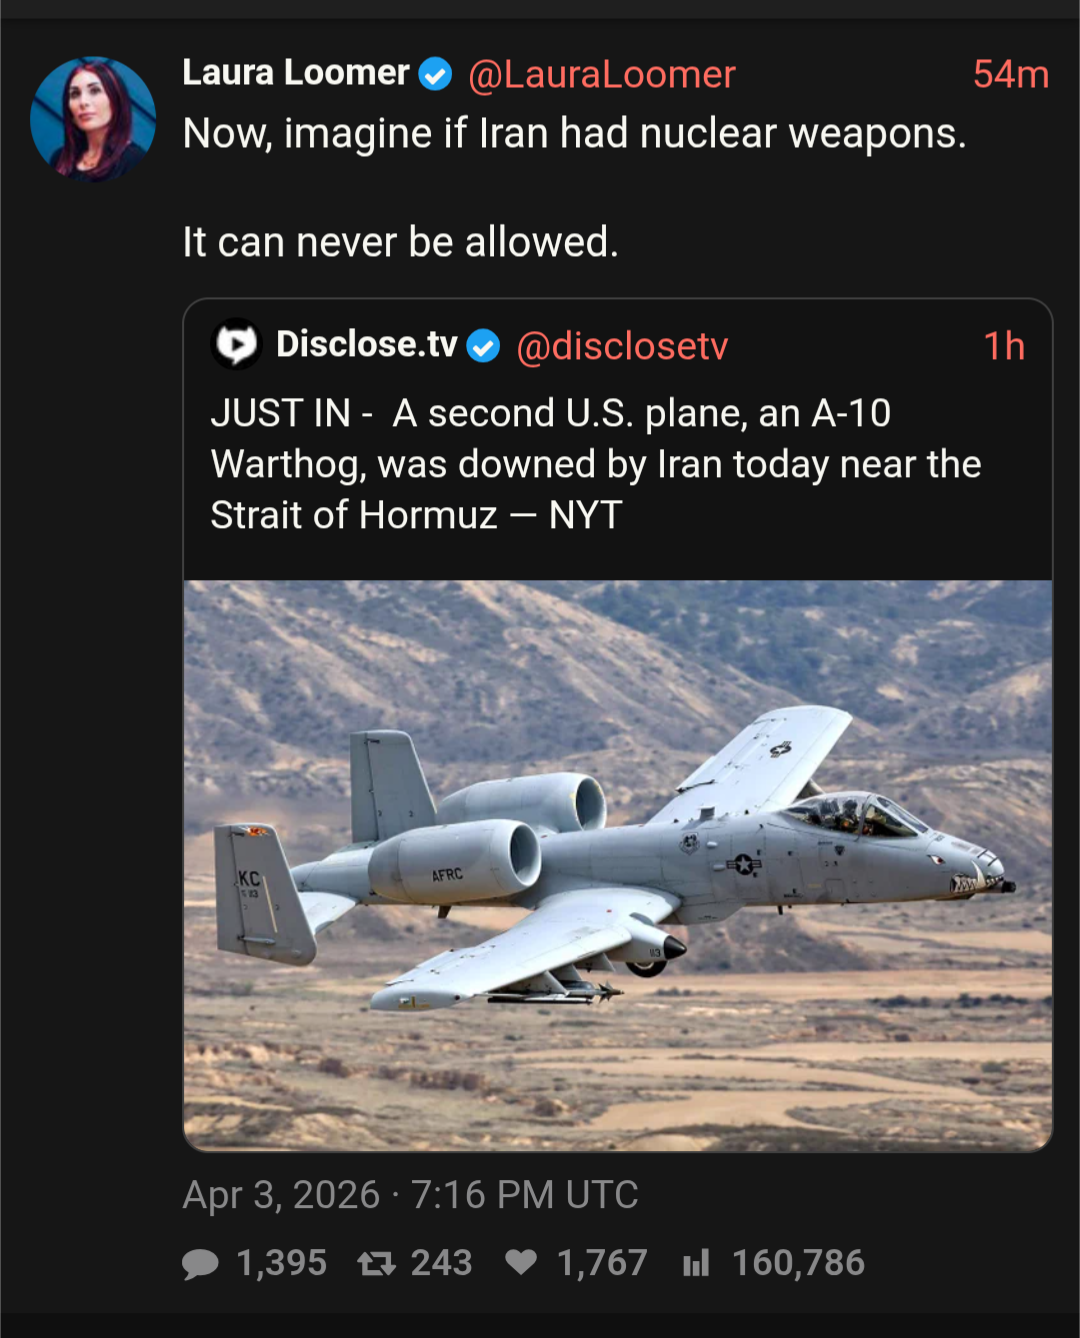This screenshot has height=1338, width=1080.
Task: Click the reply speech bubble icon
Action: coord(200,1264)
